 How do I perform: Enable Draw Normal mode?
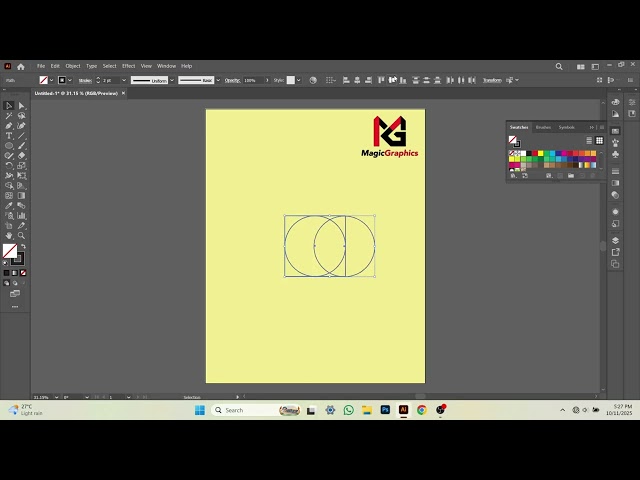7,283
